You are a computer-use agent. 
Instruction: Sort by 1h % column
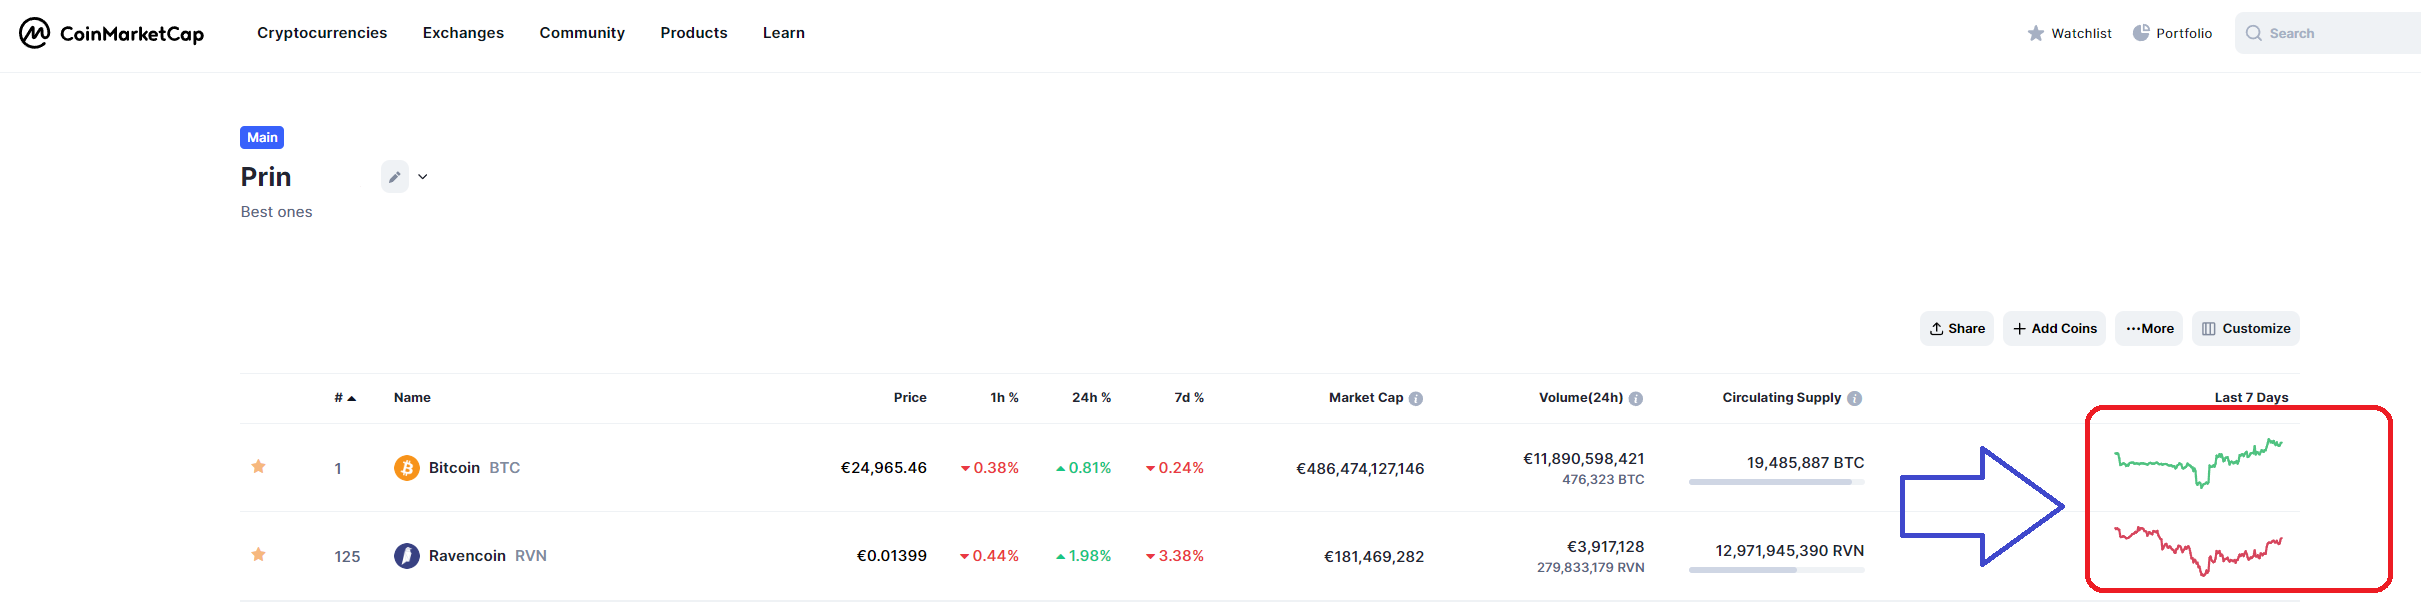(1004, 398)
